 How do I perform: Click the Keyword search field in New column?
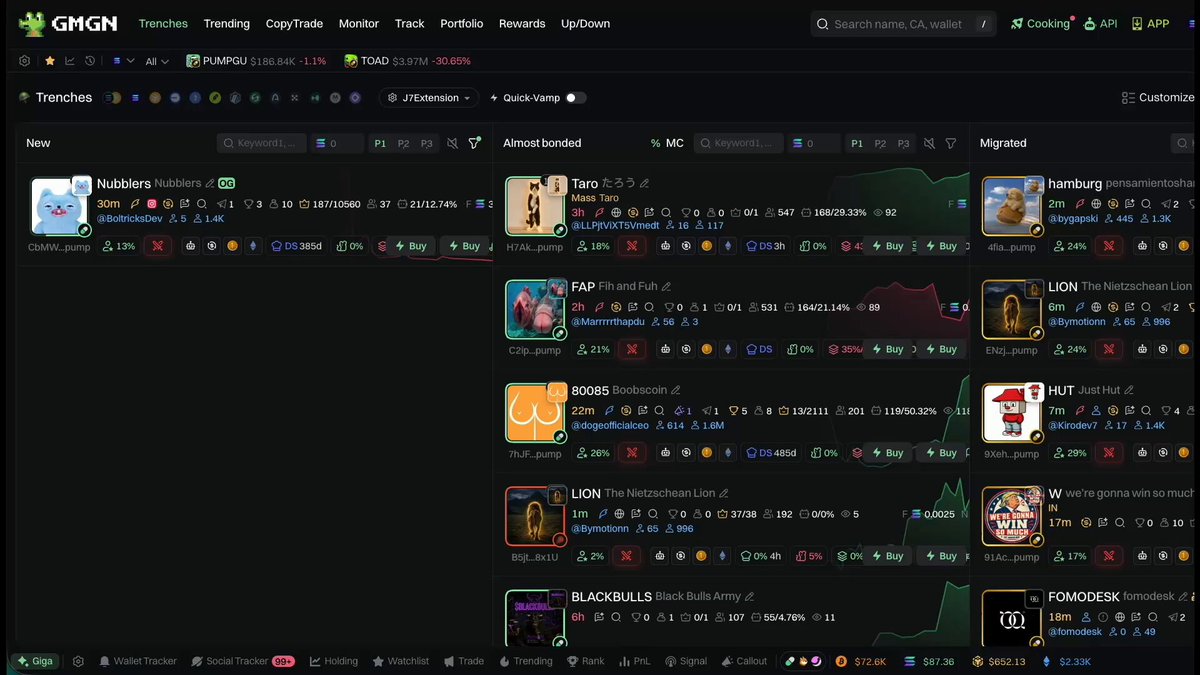(x=261, y=143)
